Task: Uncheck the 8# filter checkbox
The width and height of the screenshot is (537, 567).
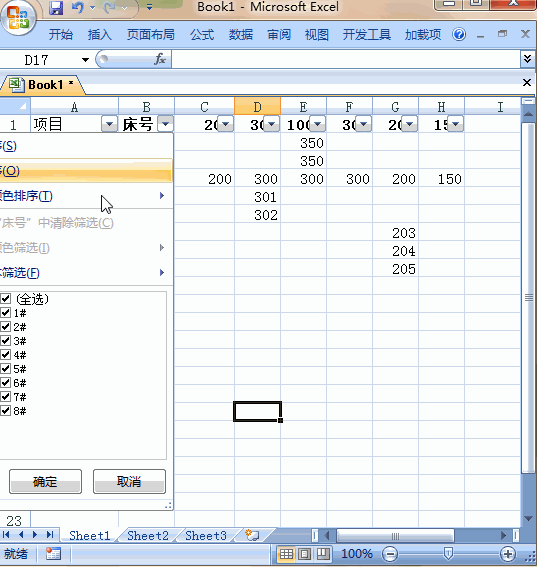Action: point(5,411)
